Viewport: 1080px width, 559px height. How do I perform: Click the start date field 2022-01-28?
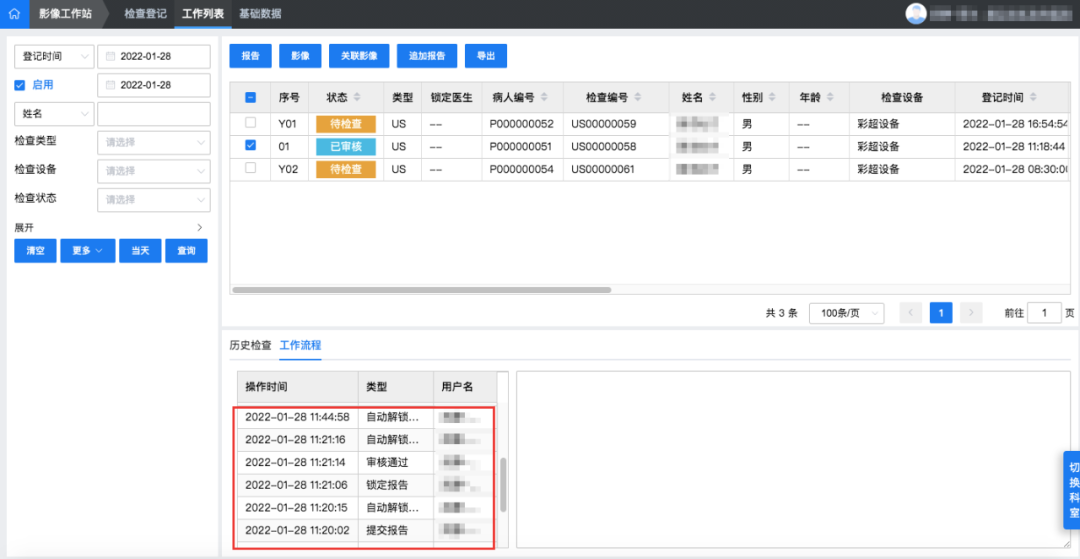pos(154,56)
